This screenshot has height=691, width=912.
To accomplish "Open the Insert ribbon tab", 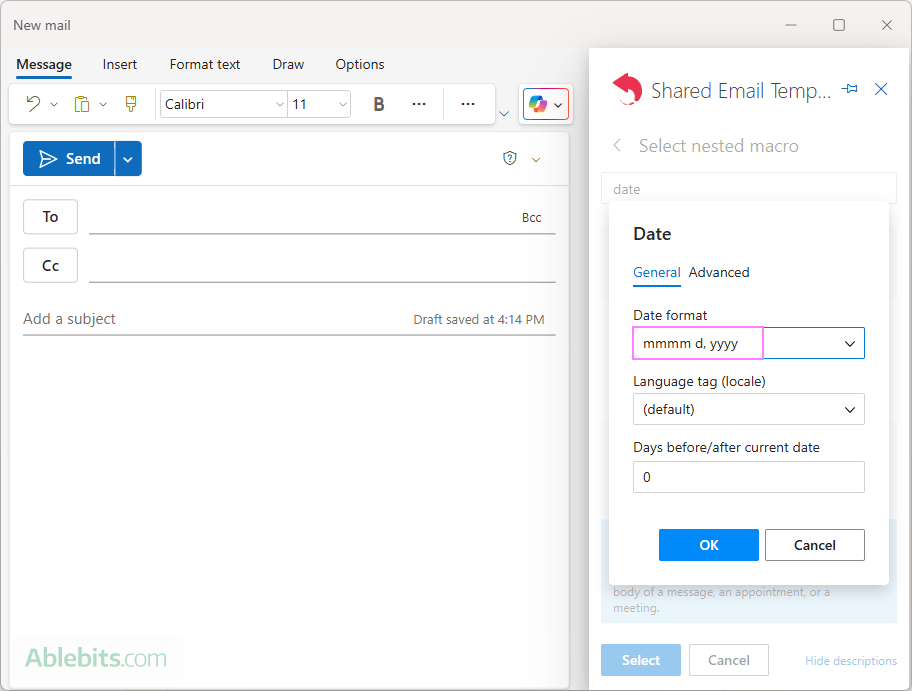I will pyautogui.click(x=120, y=65).
